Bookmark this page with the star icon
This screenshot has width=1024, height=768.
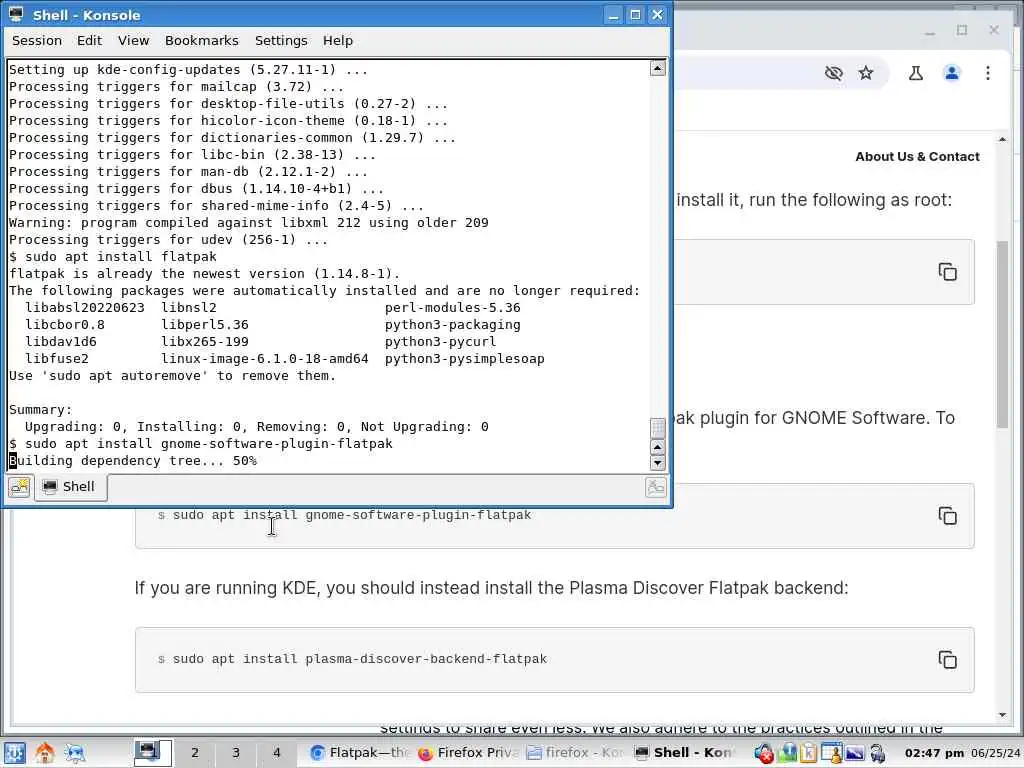point(866,73)
